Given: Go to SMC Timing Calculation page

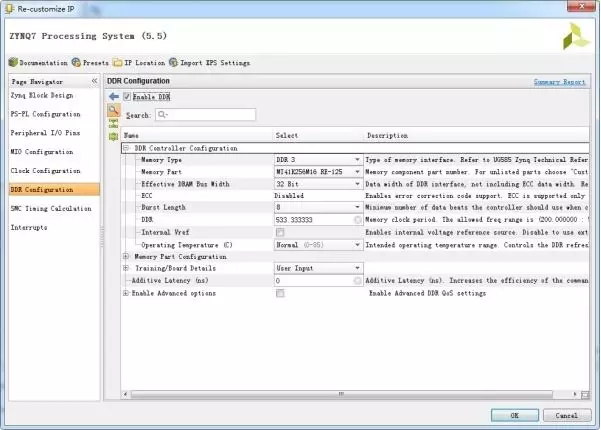Looking at the screenshot, I should (x=51, y=208).
